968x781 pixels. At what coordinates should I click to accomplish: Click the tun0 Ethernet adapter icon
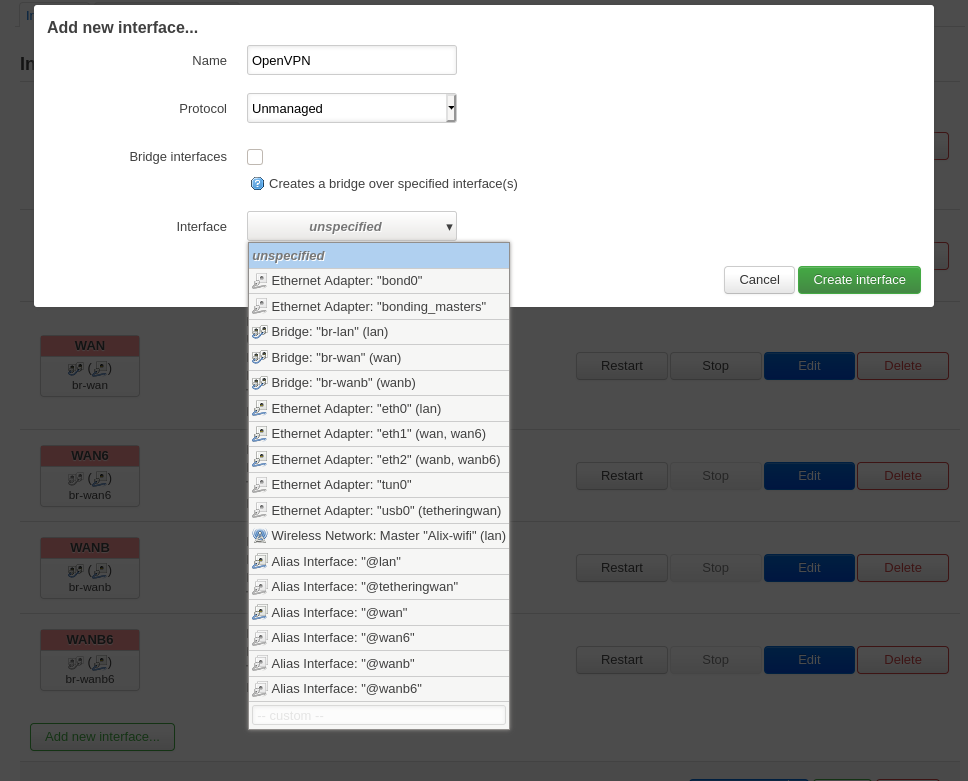click(260, 485)
